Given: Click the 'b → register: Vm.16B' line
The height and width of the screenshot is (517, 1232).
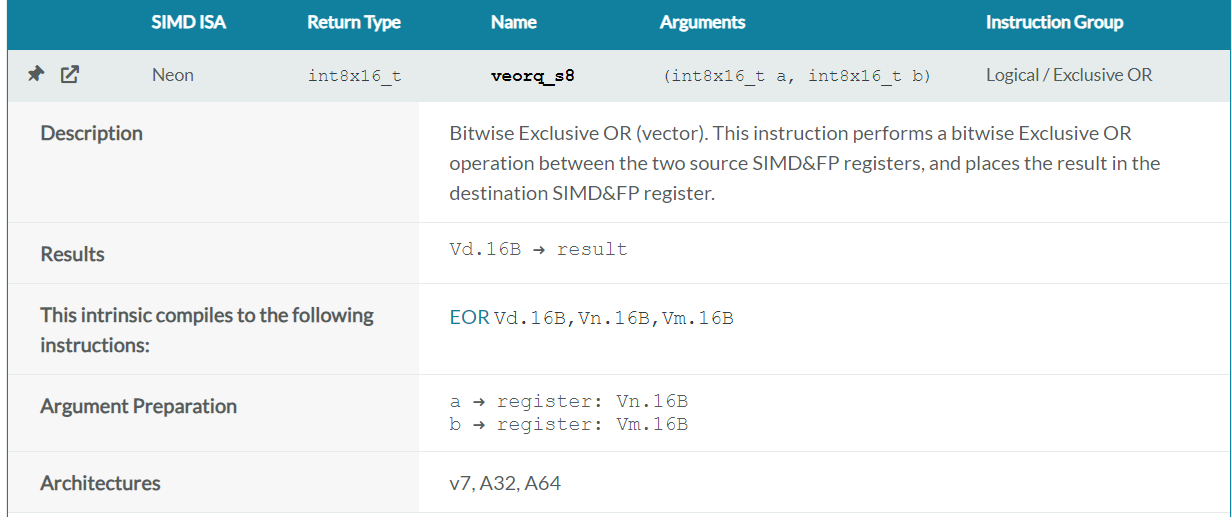Looking at the screenshot, I should pyautogui.click(x=568, y=424).
